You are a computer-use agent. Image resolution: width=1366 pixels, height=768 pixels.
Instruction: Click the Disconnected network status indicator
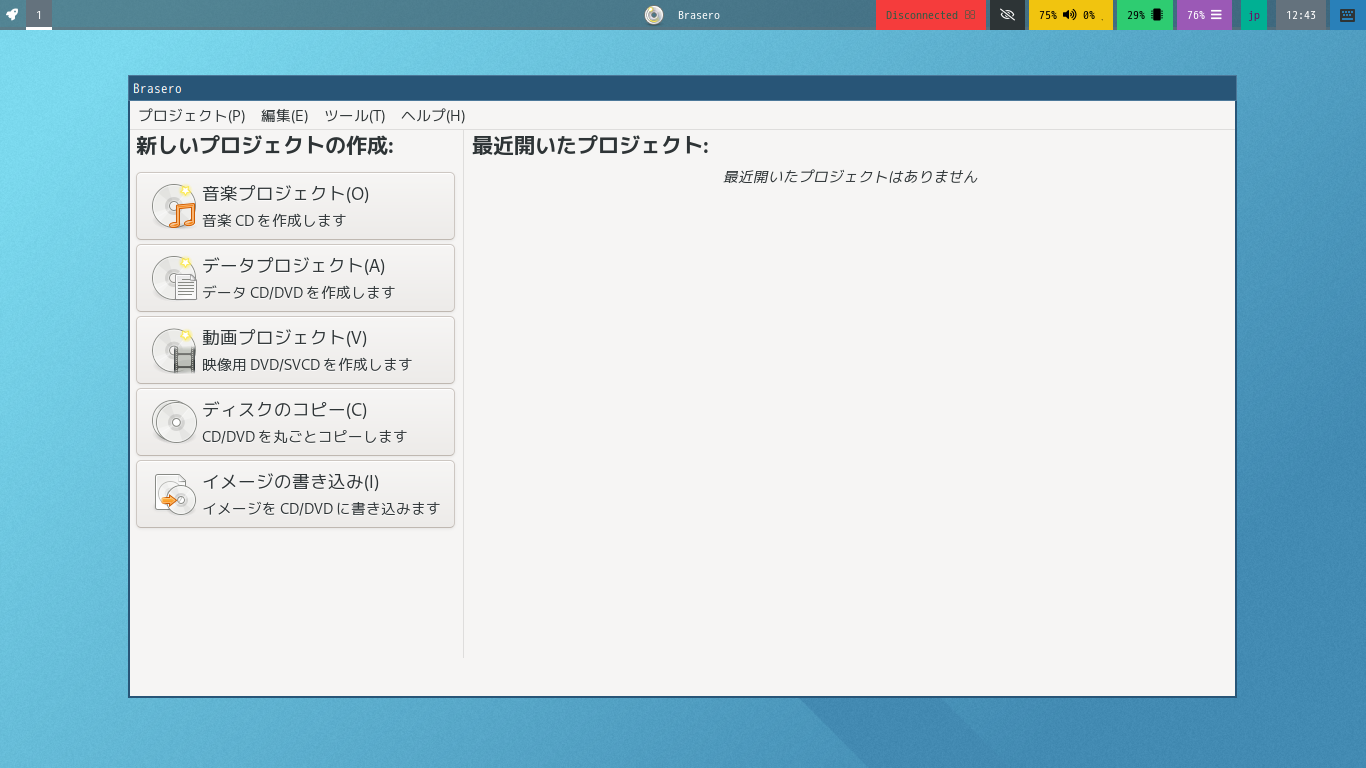[931, 15]
